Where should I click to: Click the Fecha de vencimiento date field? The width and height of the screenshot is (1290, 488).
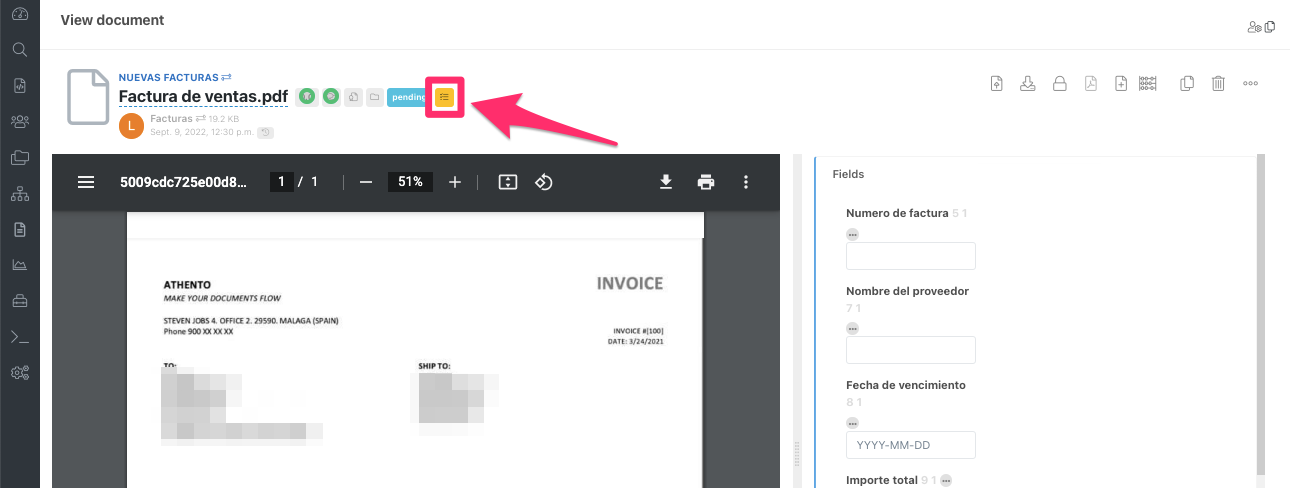coord(910,445)
